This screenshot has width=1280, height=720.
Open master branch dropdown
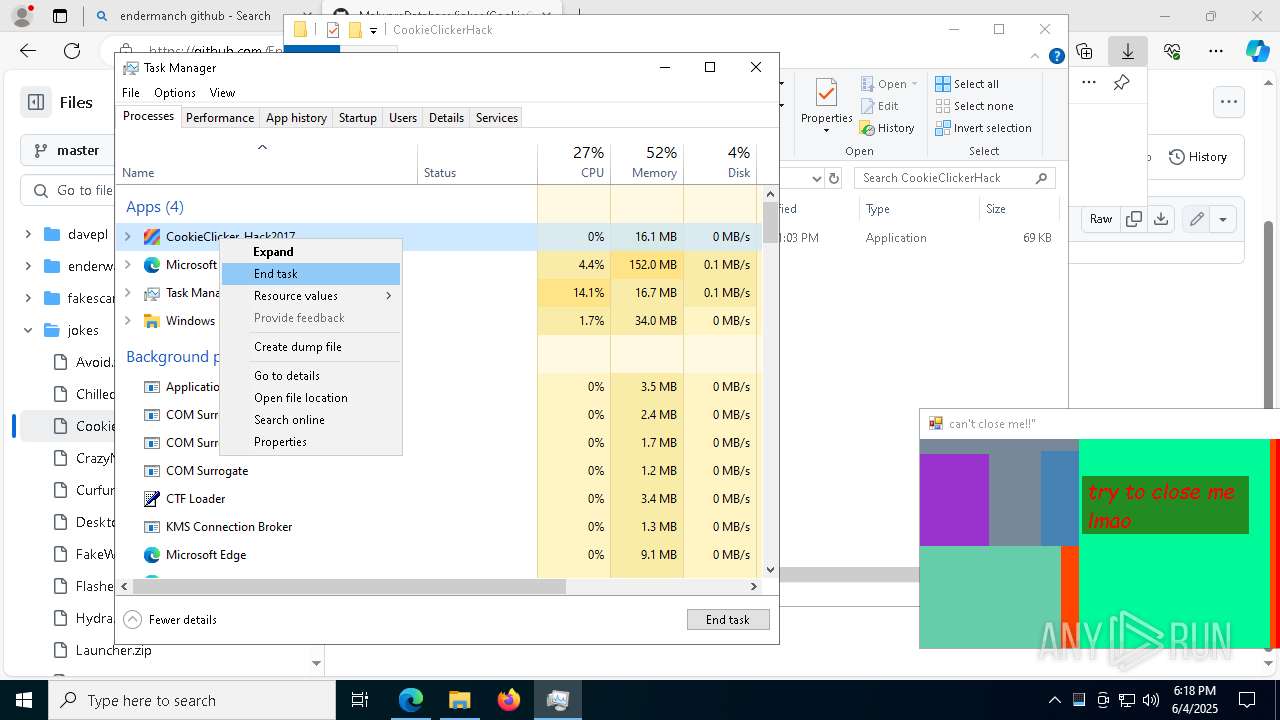tap(70, 150)
